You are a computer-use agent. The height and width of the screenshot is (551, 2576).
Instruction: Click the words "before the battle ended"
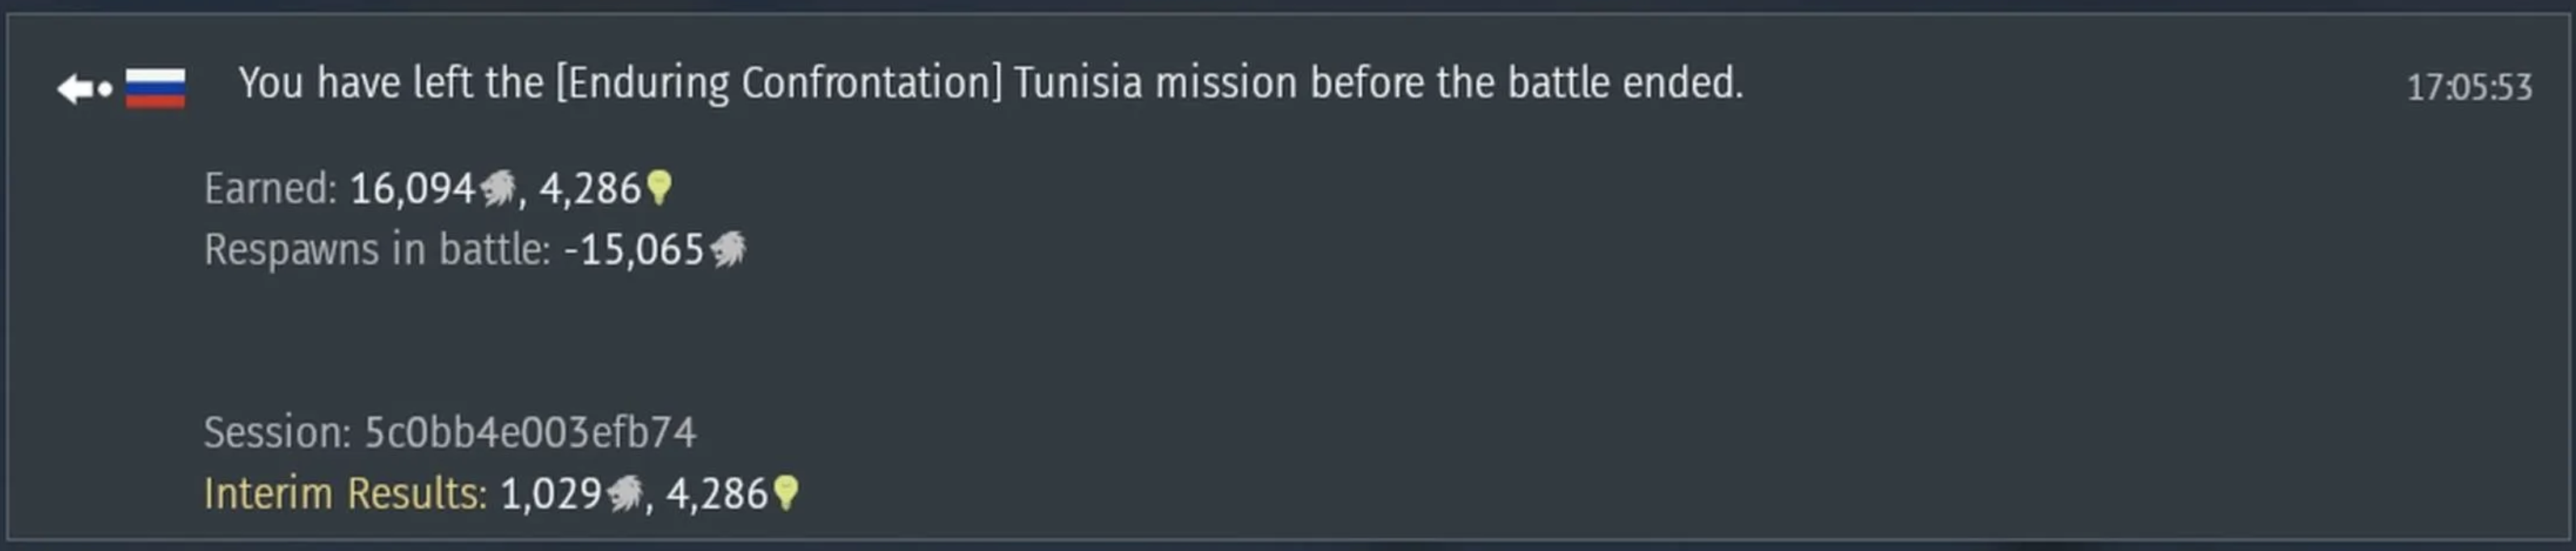point(1526,83)
